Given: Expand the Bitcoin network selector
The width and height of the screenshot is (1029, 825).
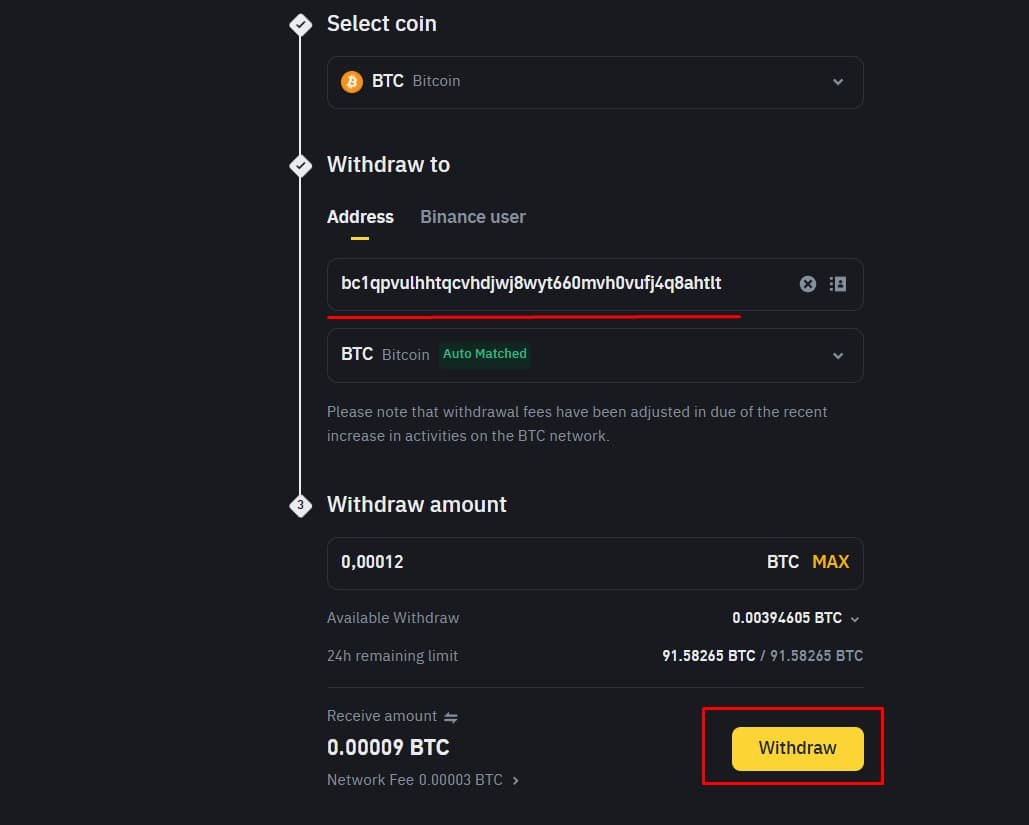Looking at the screenshot, I should click(x=838, y=355).
